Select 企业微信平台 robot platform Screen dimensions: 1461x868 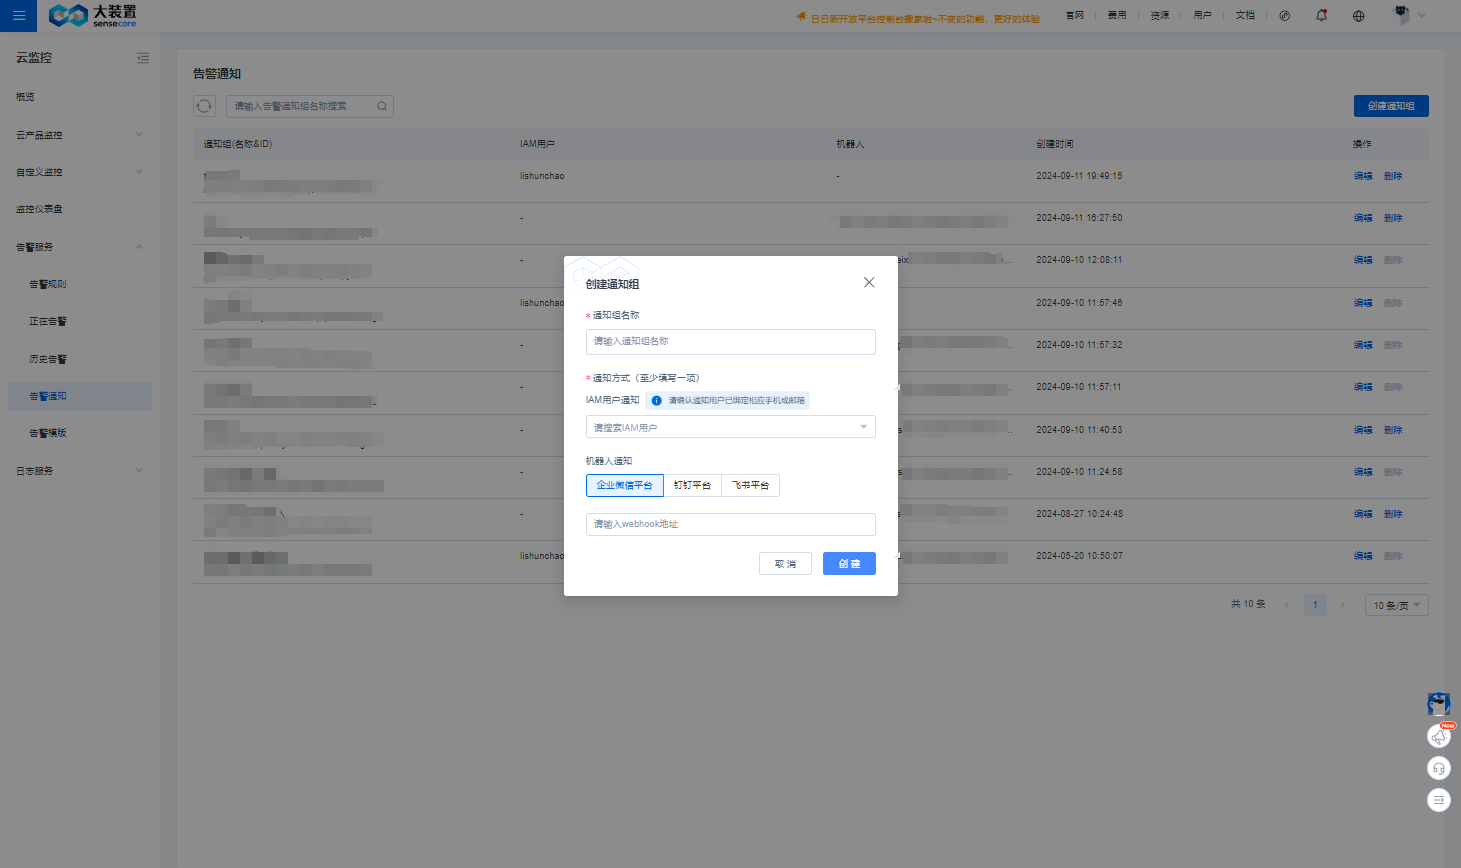pyautogui.click(x=625, y=485)
